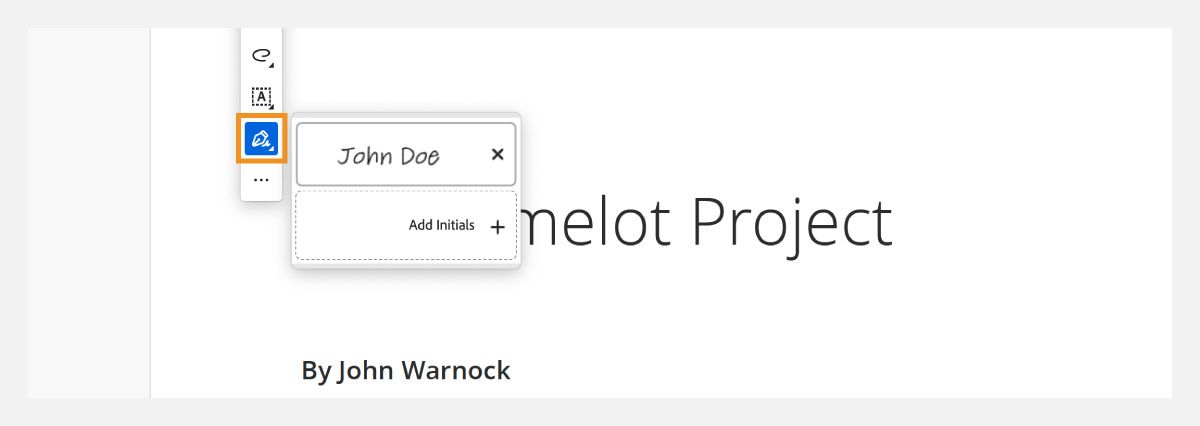Select the freehand draw tool
This screenshot has height=426, width=1200.
click(261, 55)
